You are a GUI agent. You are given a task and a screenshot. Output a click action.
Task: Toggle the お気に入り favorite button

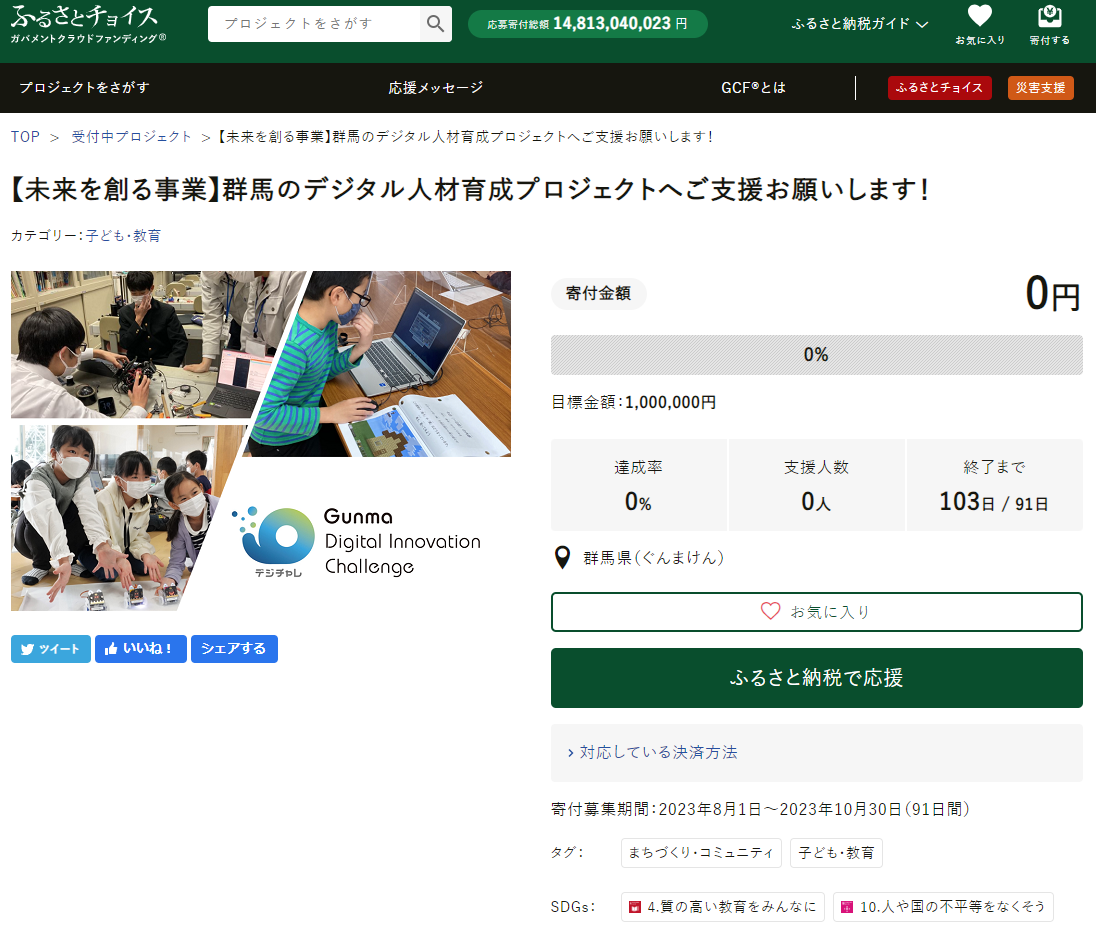coord(816,612)
